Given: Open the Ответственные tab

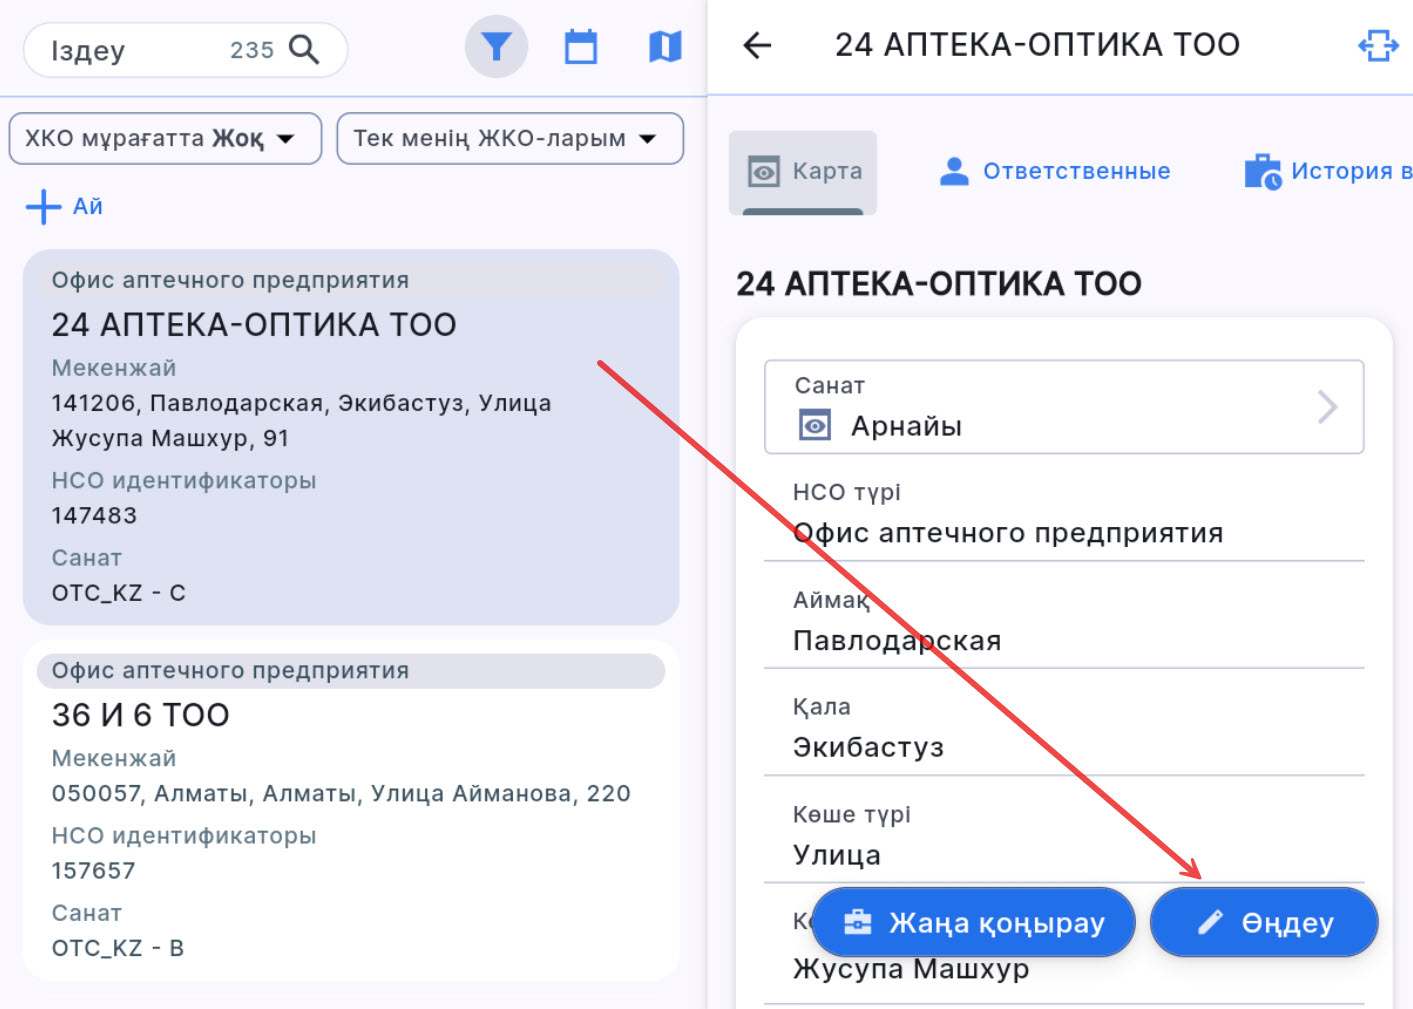Looking at the screenshot, I should 1055,172.
